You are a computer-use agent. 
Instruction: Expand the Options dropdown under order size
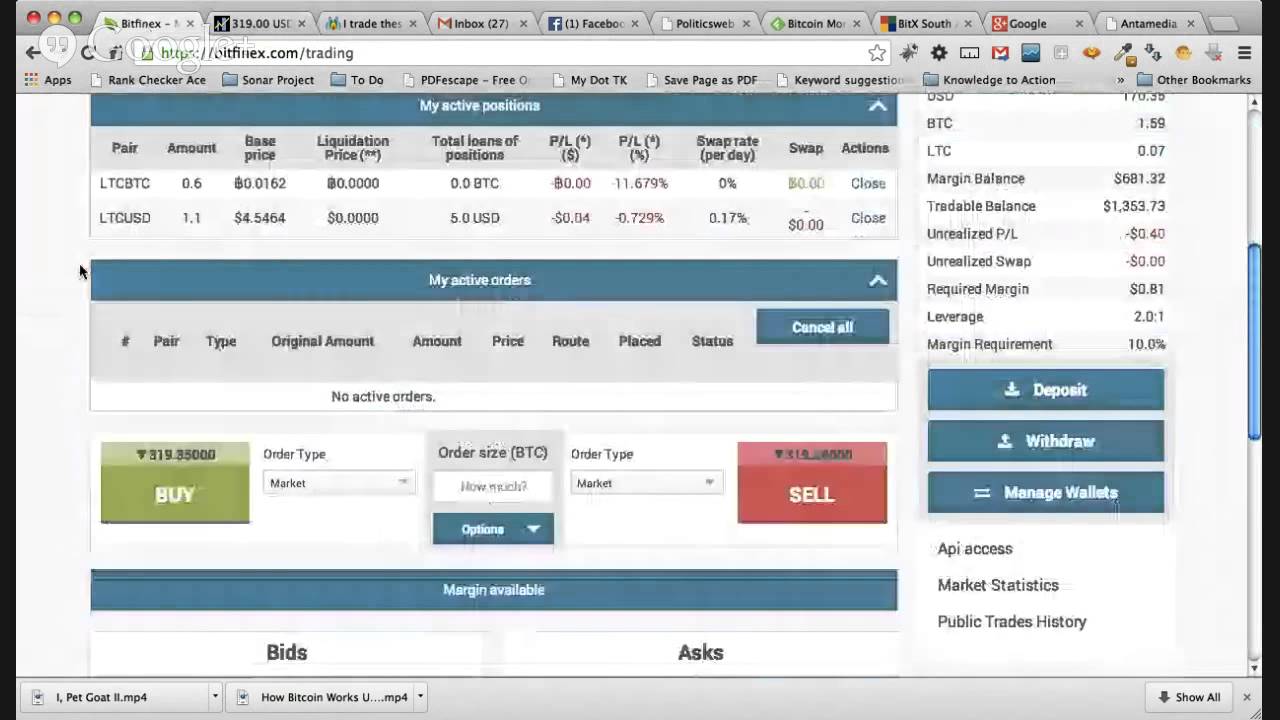click(493, 529)
